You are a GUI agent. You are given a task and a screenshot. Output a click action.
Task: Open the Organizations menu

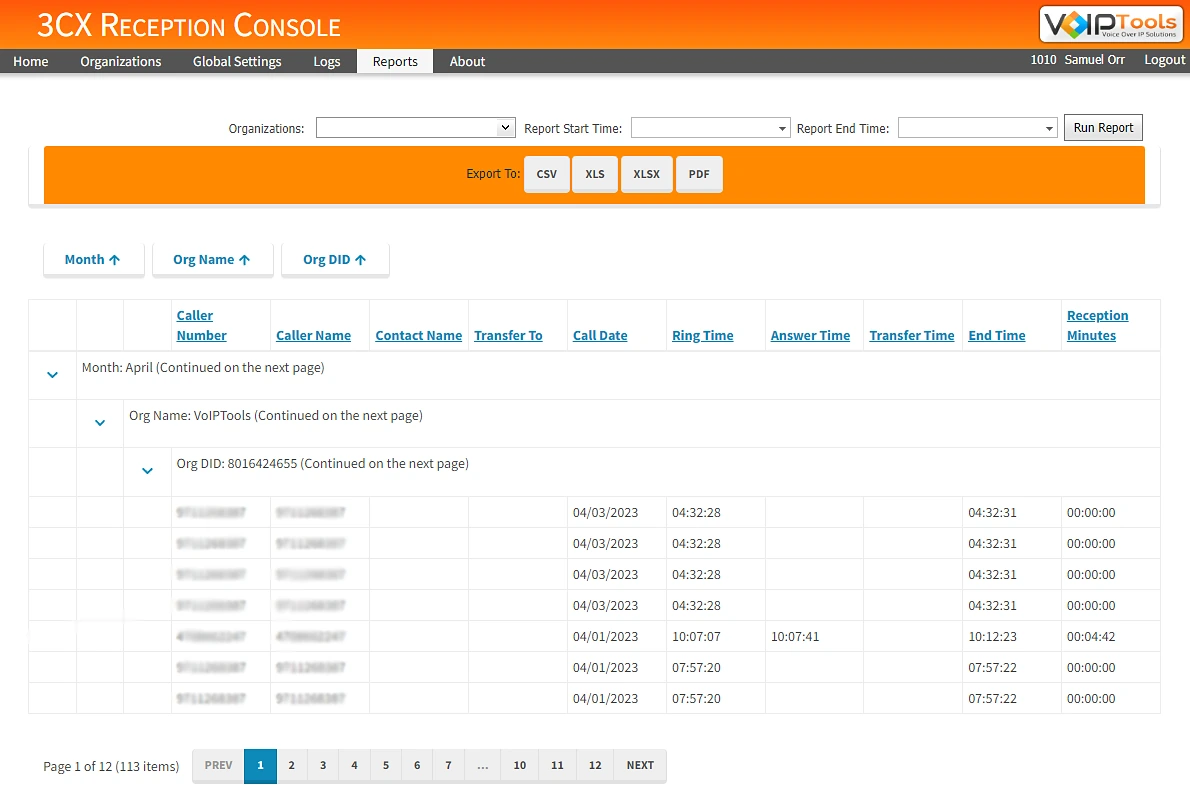(121, 61)
